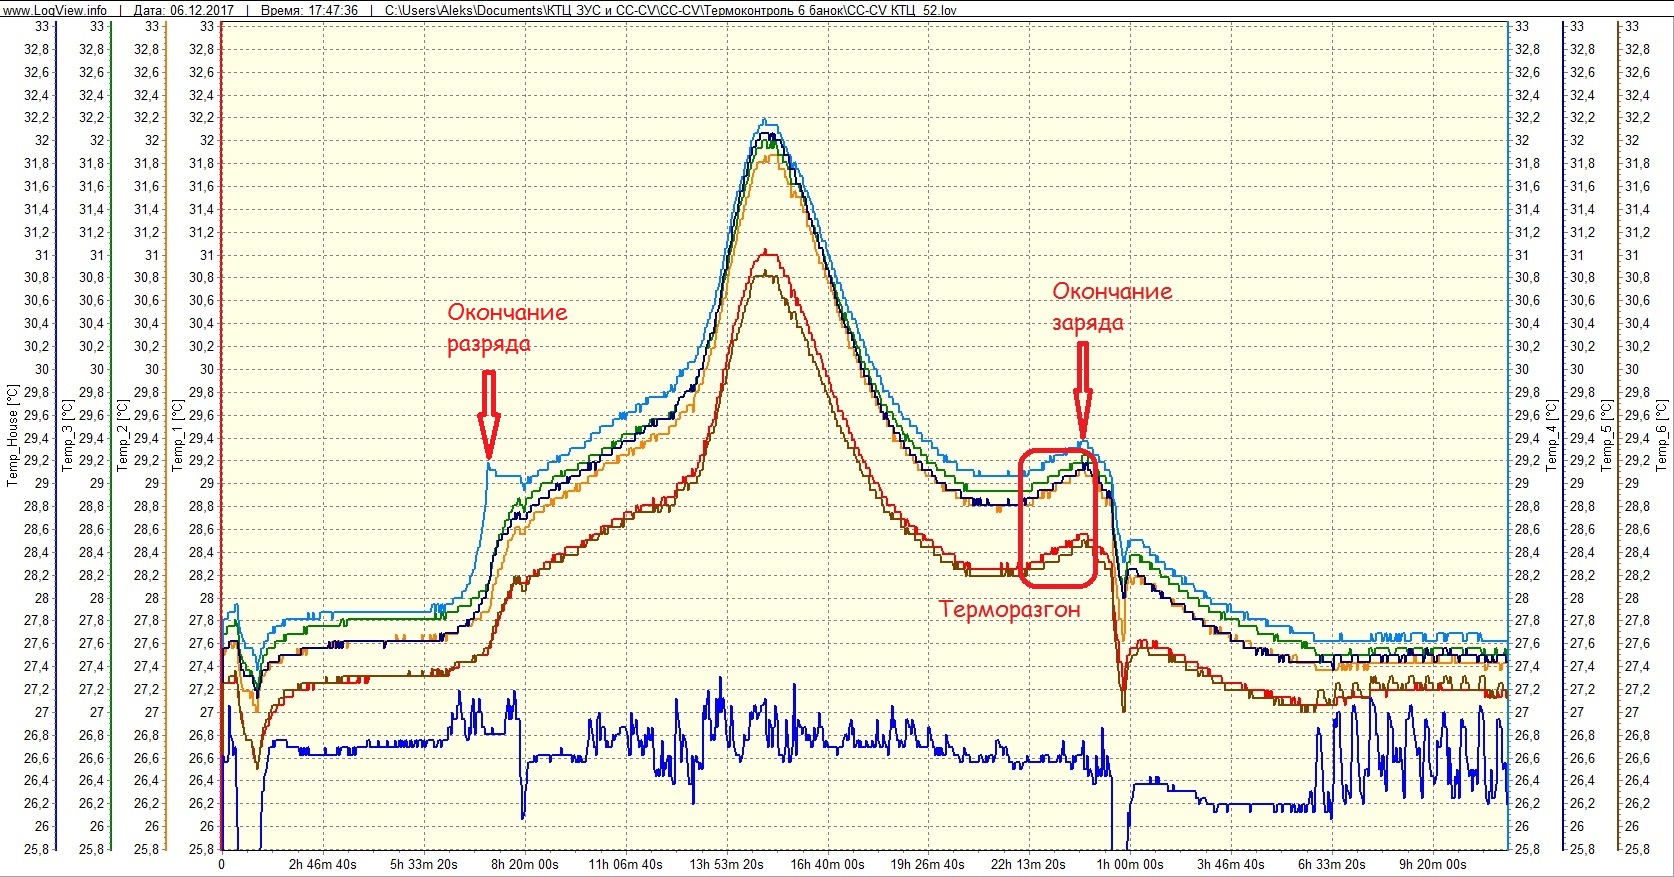Select the red rectangle marking Терморазгон
This screenshot has height=877, width=1674.
point(1058,517)
